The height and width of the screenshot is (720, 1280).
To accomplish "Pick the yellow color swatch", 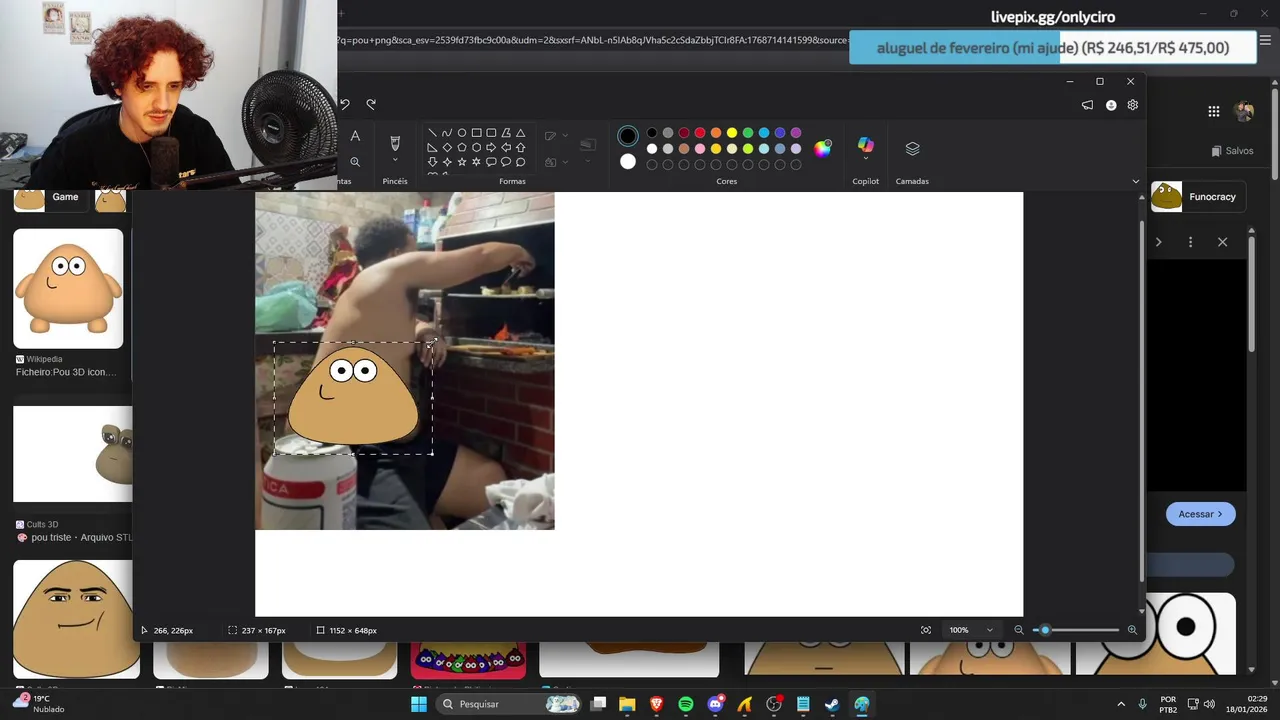I will click(x=732, y=133).
